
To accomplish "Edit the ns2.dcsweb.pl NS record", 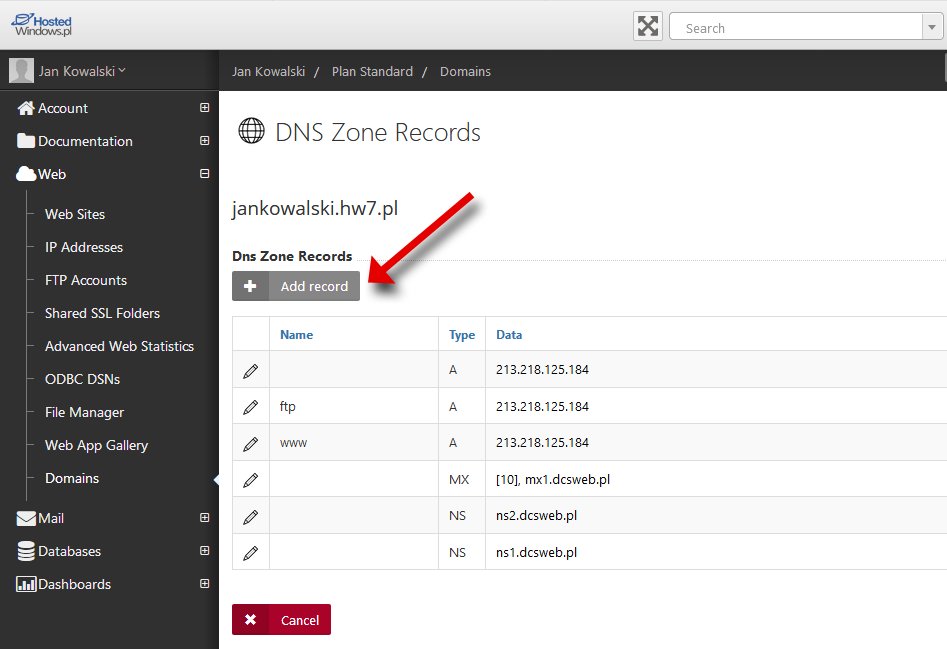I will (x=251, y=517).
